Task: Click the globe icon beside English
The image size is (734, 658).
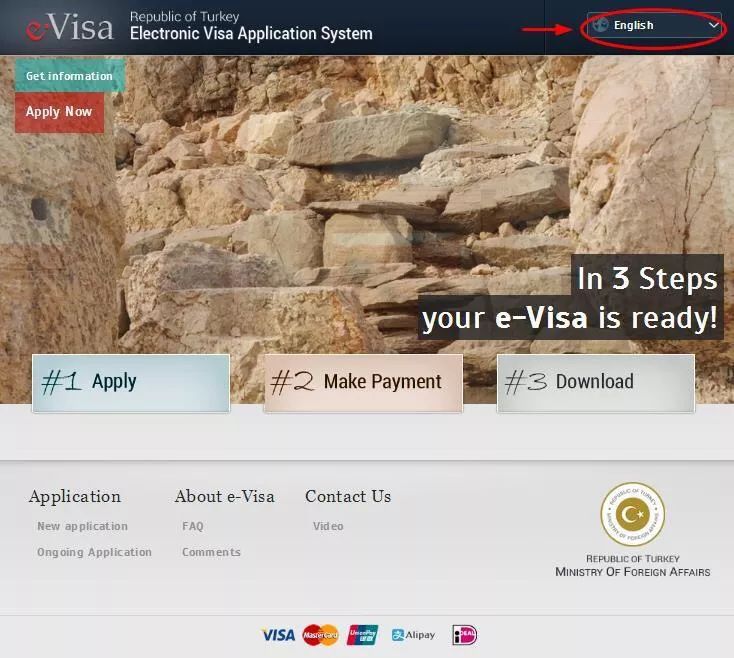Action: [x=600, y=25]
